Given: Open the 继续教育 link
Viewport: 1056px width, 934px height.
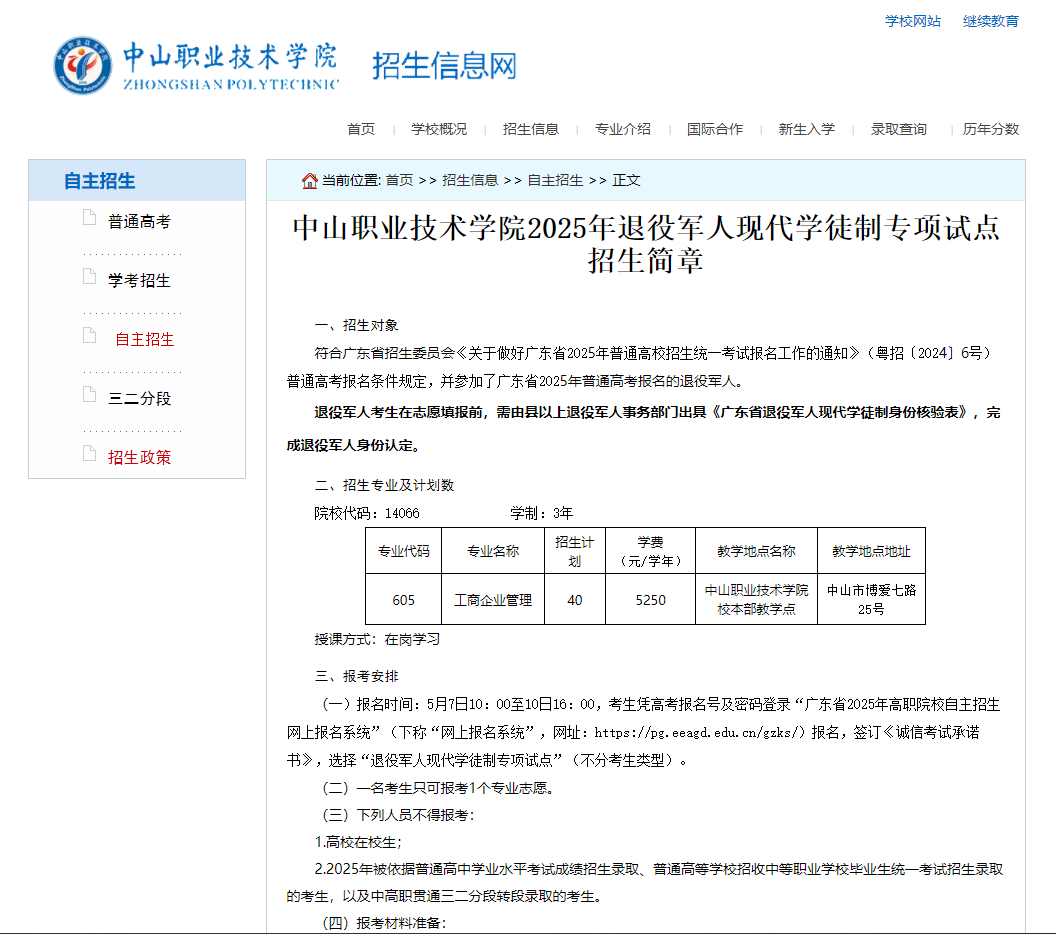Looking at the screenshot, I should (x=990, y=20).
